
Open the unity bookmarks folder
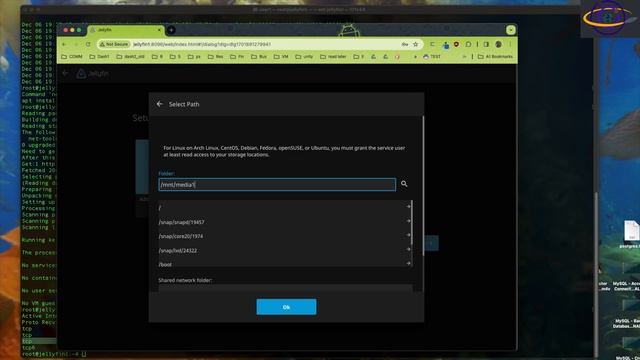(x=304, y=57)
